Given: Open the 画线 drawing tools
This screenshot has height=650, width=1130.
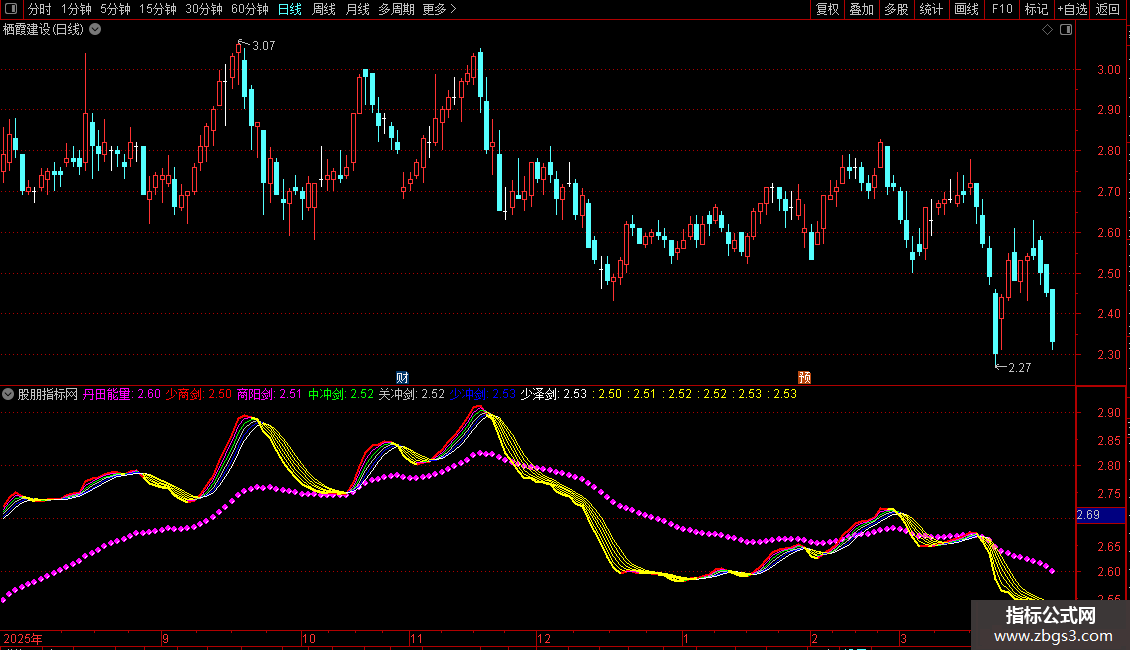Looking at the screenshot, I should tap(966, 10).
